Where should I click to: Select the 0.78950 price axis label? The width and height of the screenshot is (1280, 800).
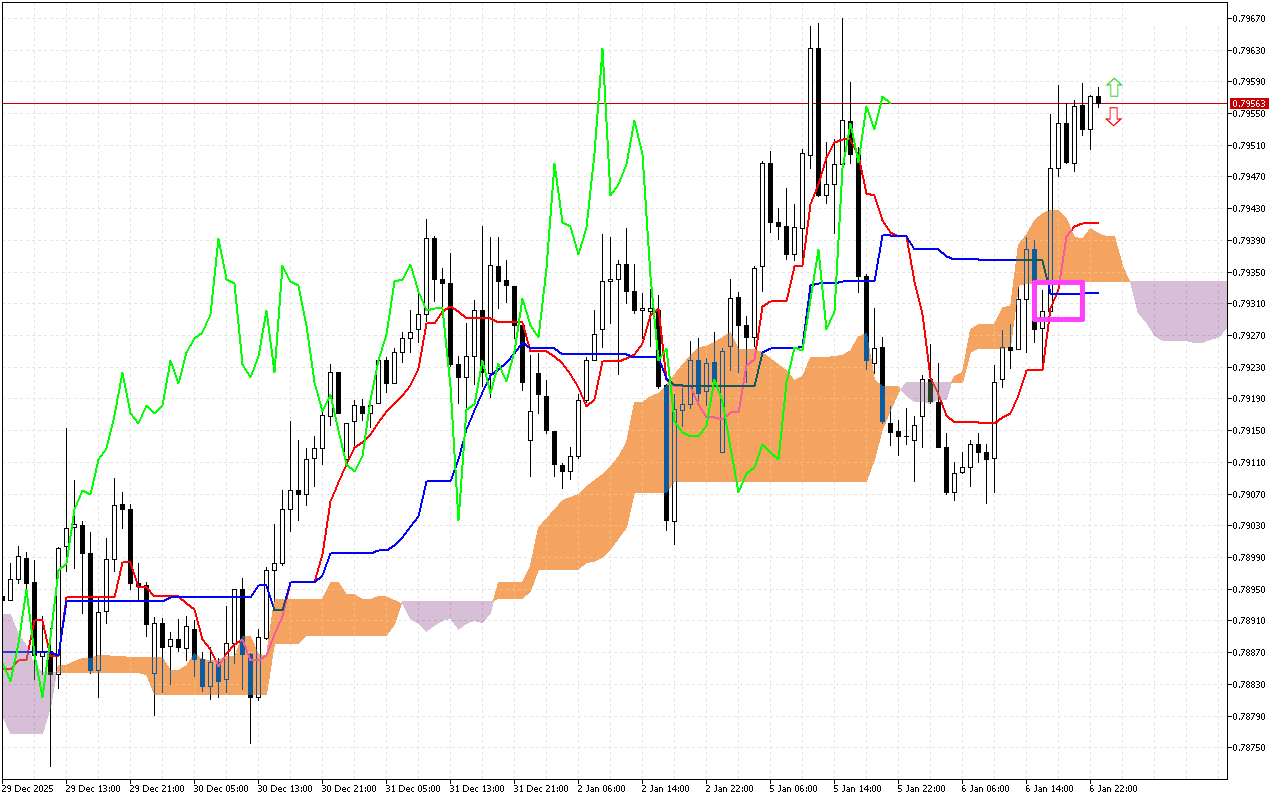point(1249,589)
